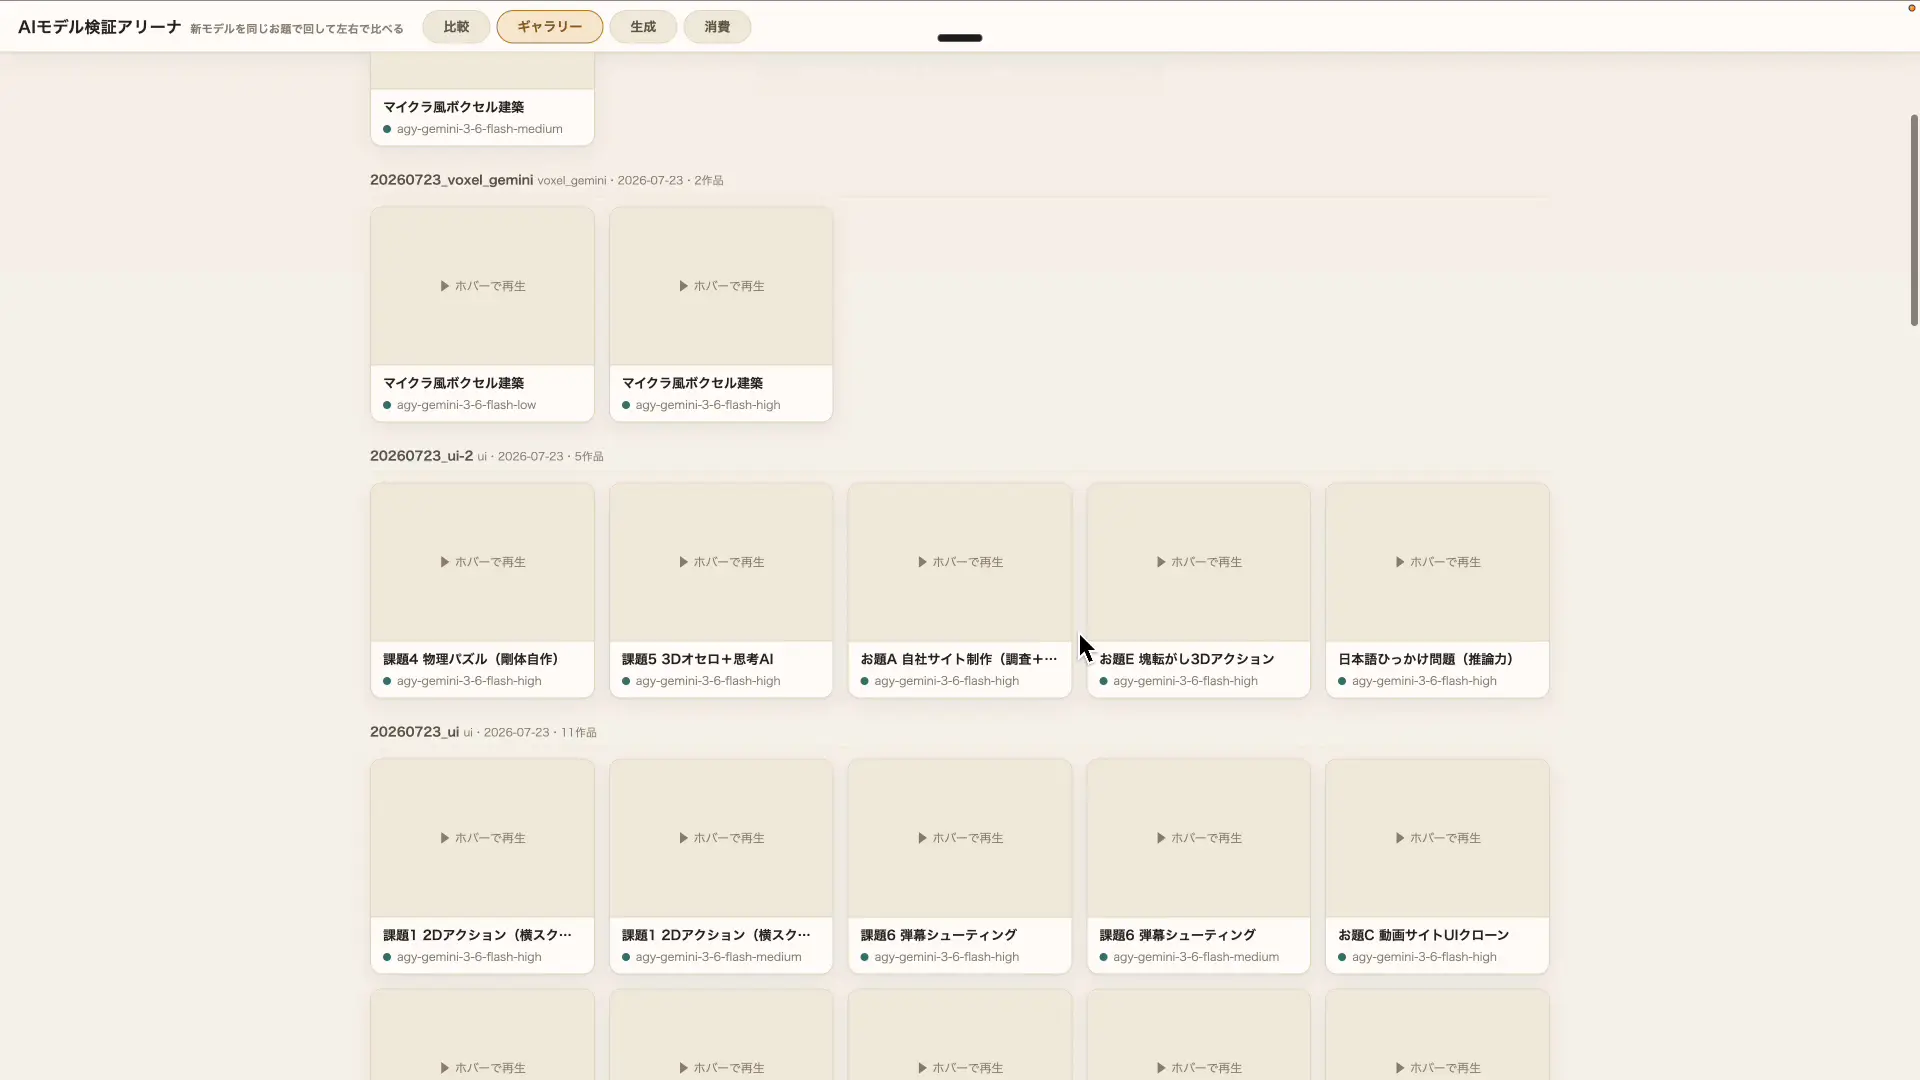Open 課題1 2Dアクション flash-medium thumbnail
The width and height of the screenshot is (1920, 1080).
pos(721,838)
